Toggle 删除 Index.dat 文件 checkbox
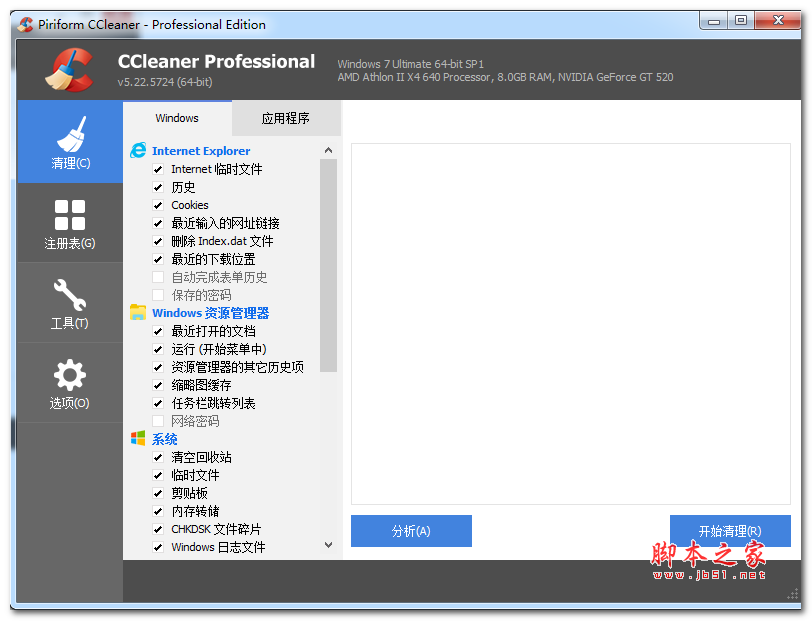Image resolution: width=812 pixels, height=621 pixels. click(x=158, y=241)
